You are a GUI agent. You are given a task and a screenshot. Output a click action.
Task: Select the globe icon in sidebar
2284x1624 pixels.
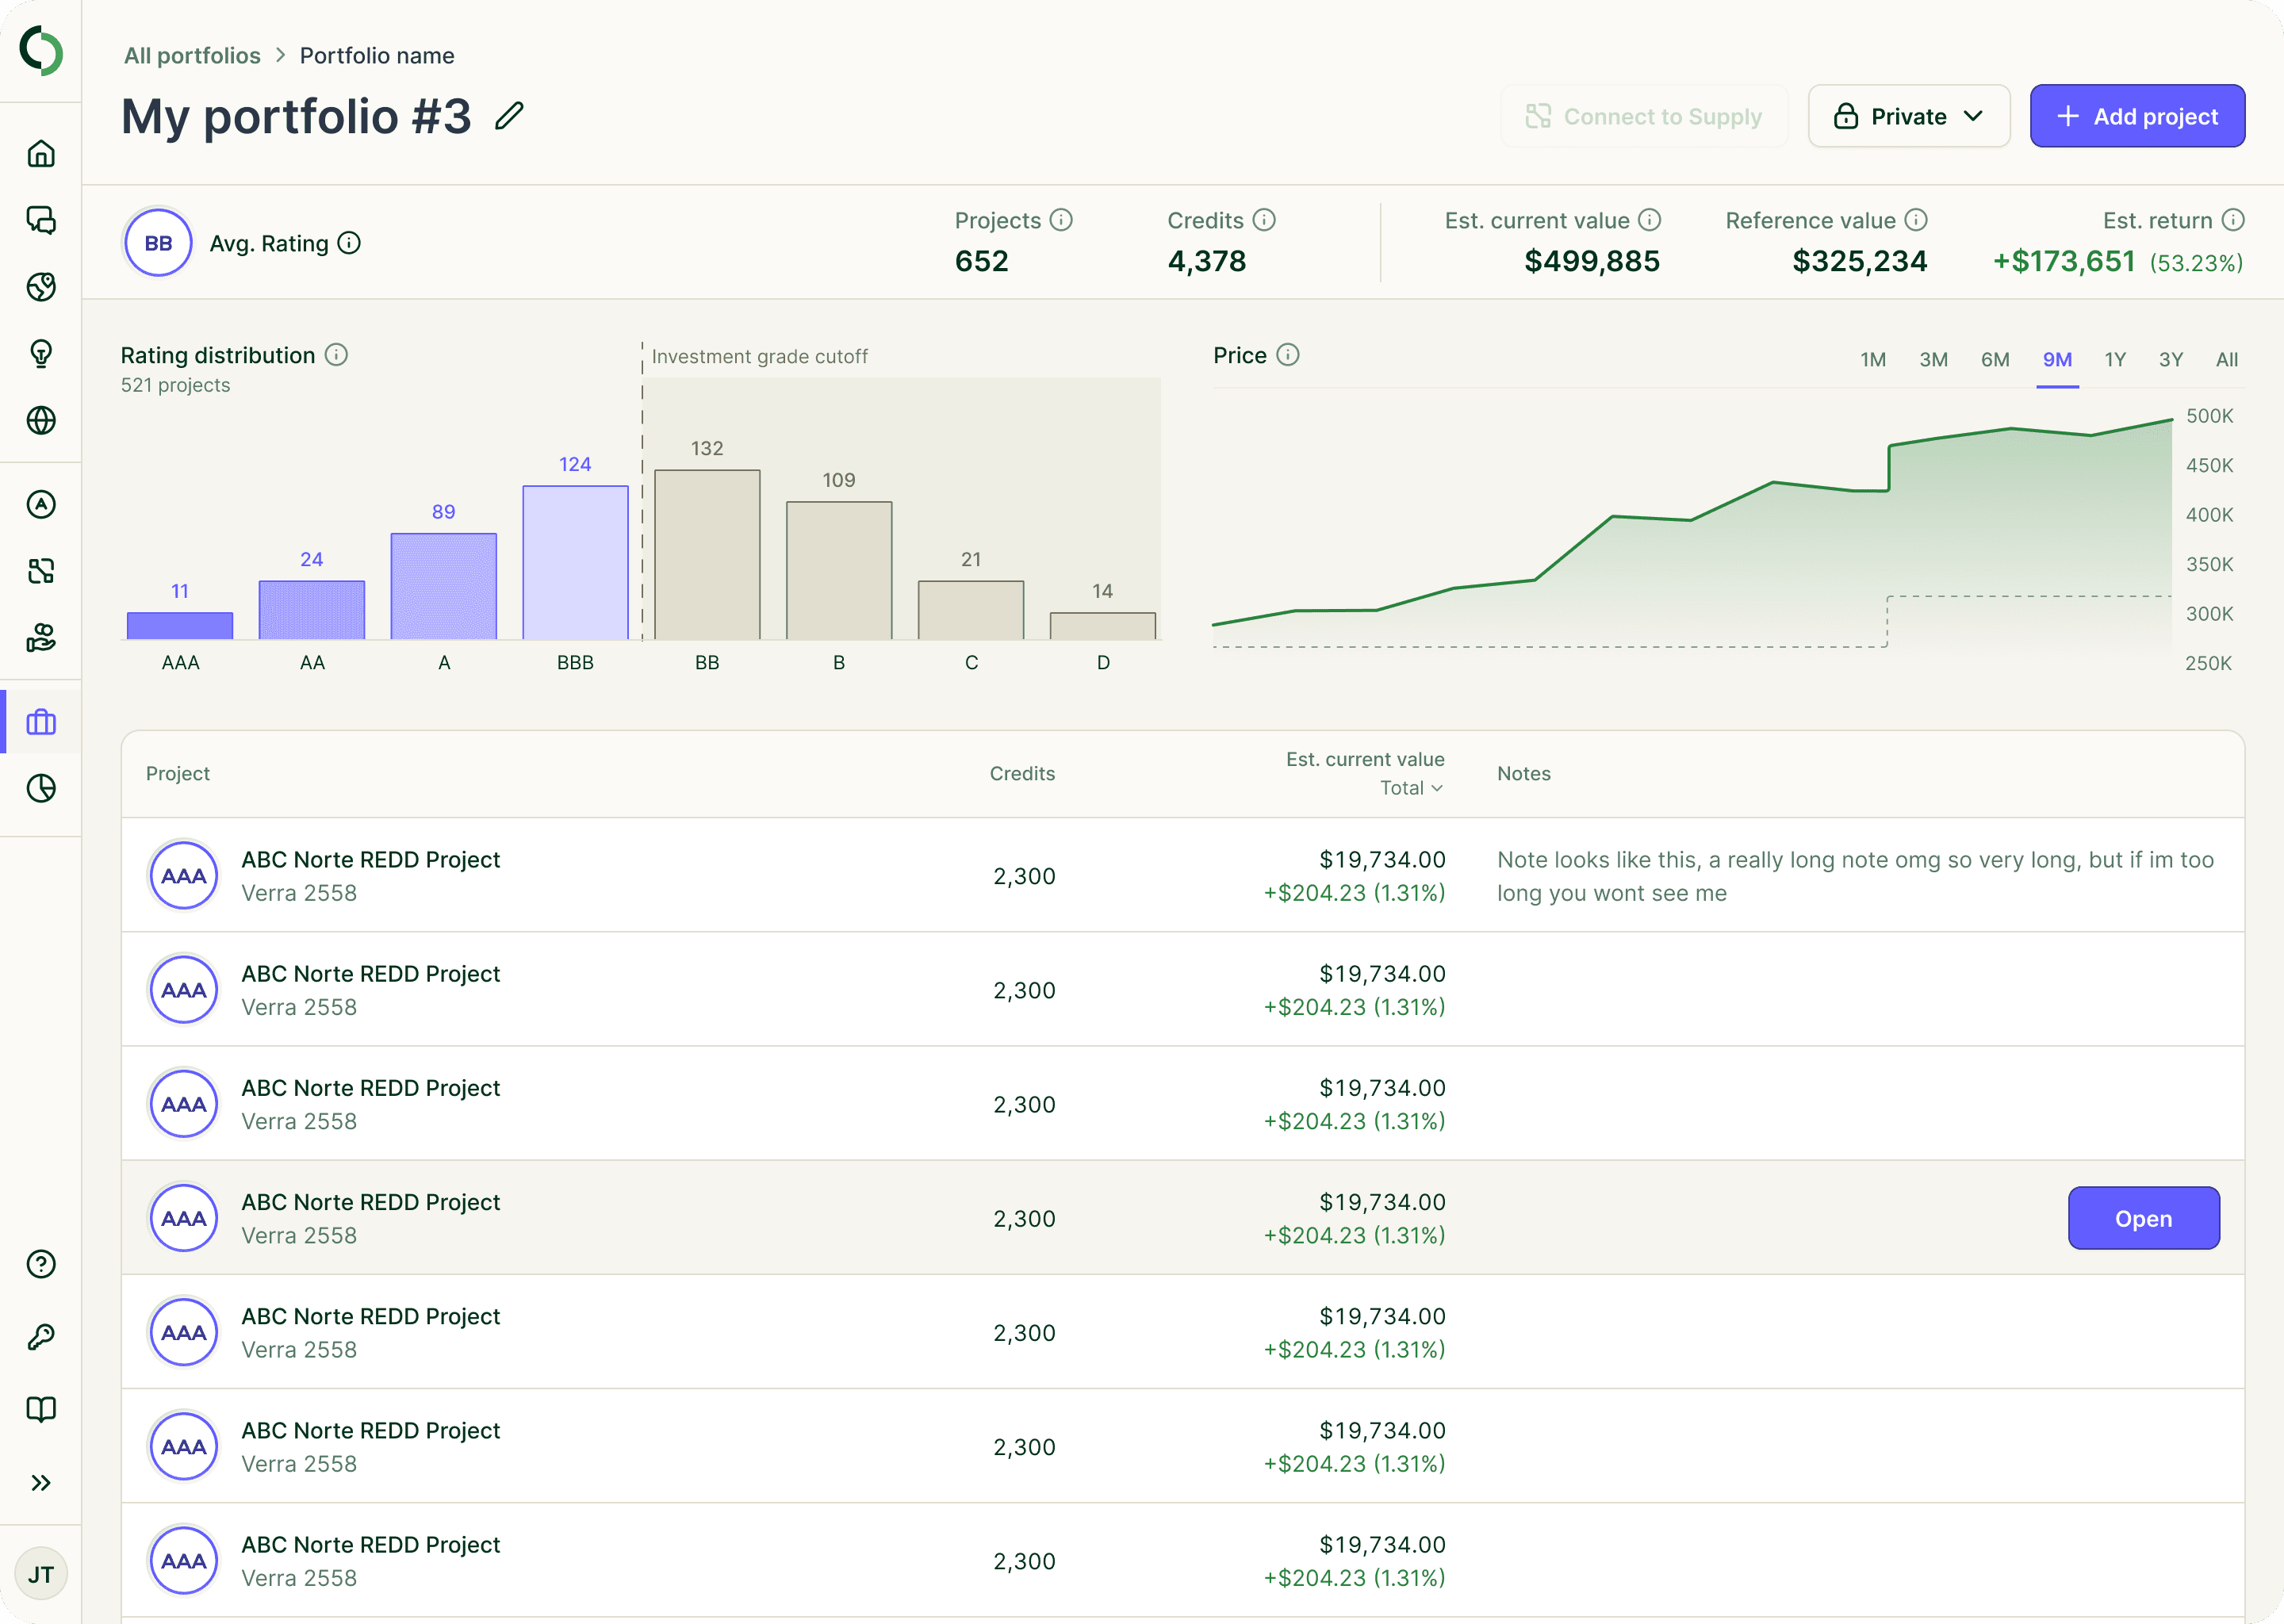[41, 420]
